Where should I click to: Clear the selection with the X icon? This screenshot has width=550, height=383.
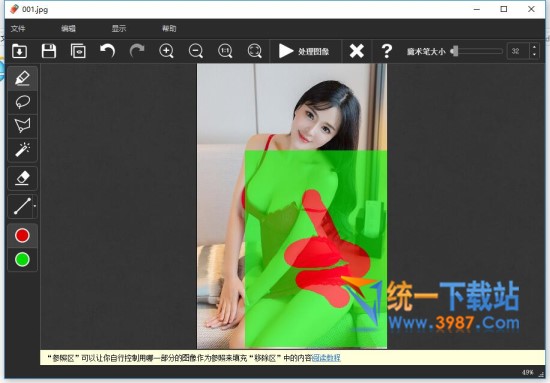(357, 51)
